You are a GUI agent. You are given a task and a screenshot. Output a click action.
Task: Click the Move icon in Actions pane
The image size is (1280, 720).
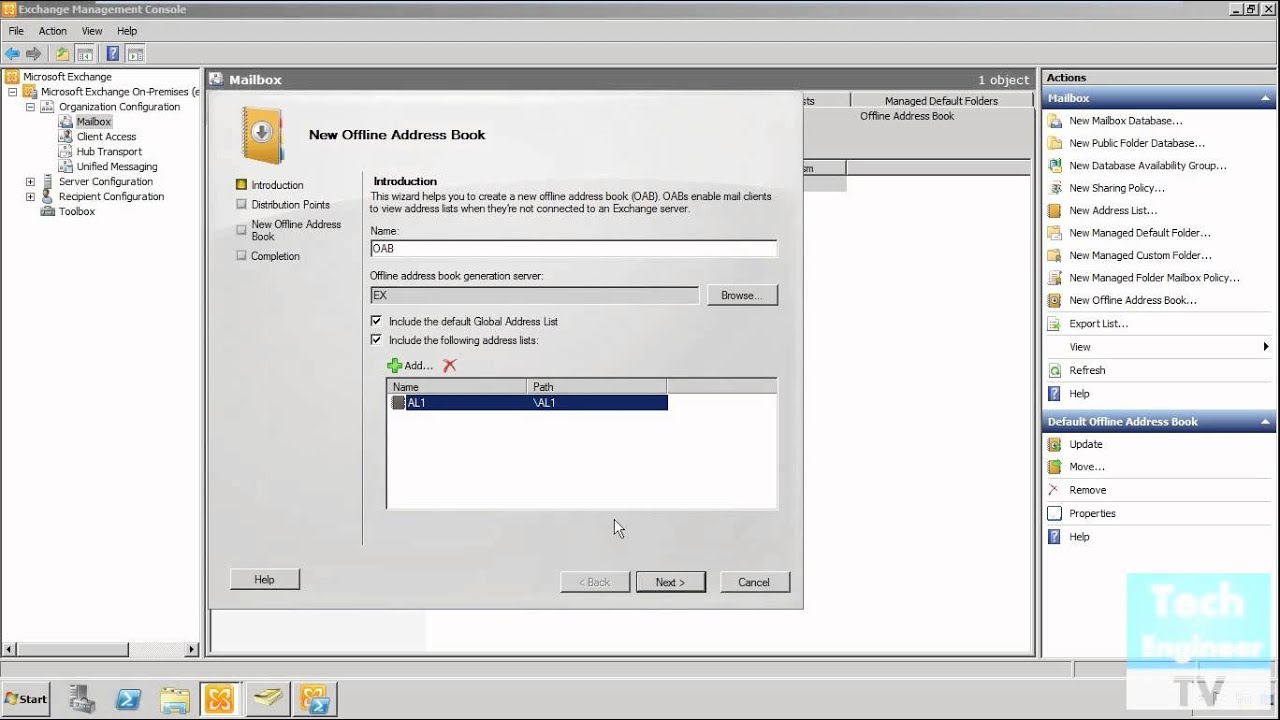click(x=1054, y=467)
